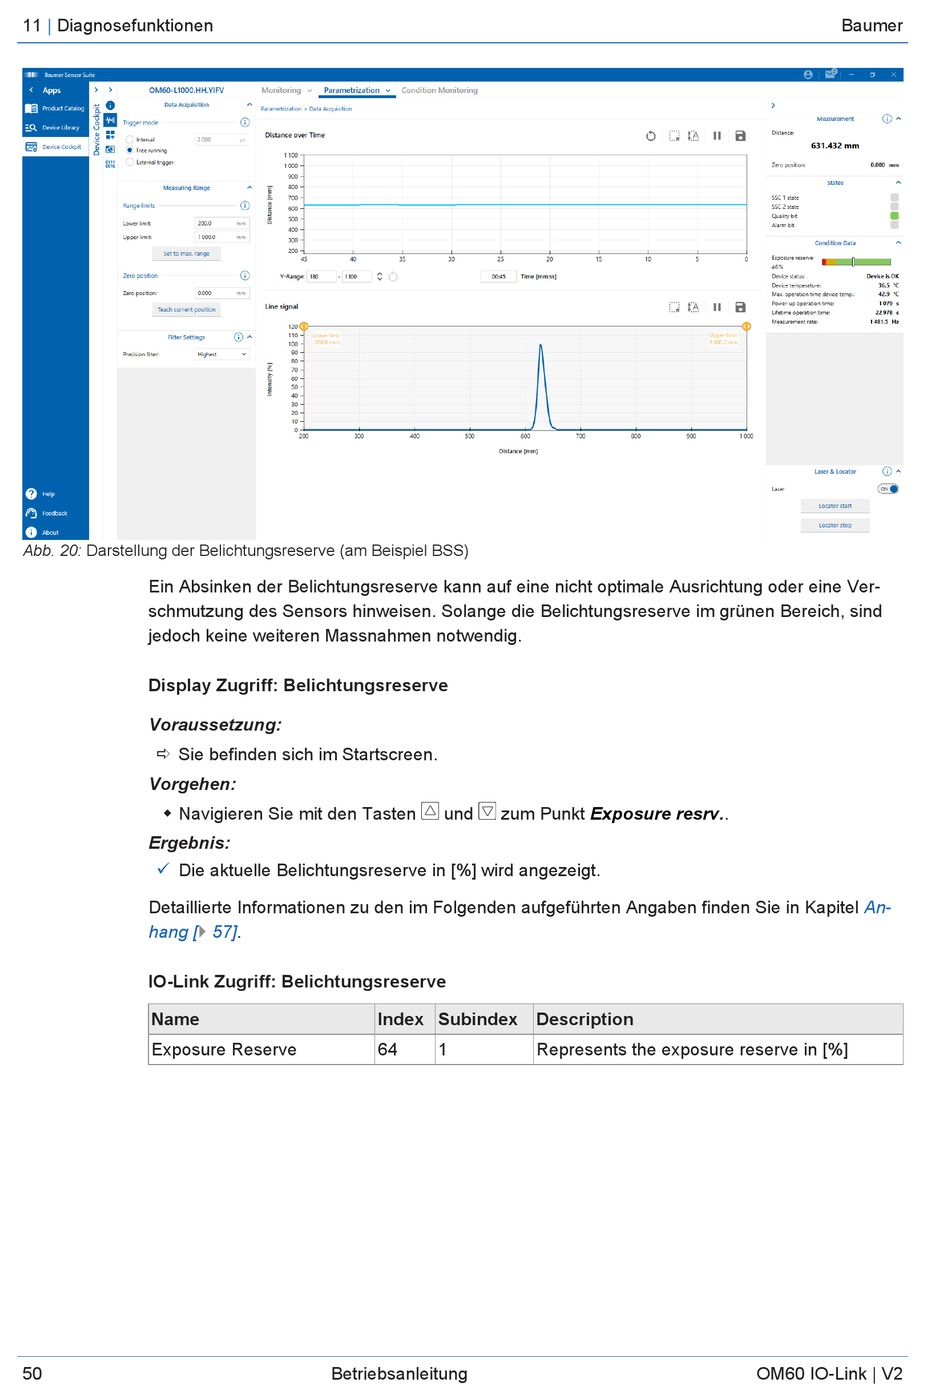Click the time span input showing 00:45

[499, 276]
